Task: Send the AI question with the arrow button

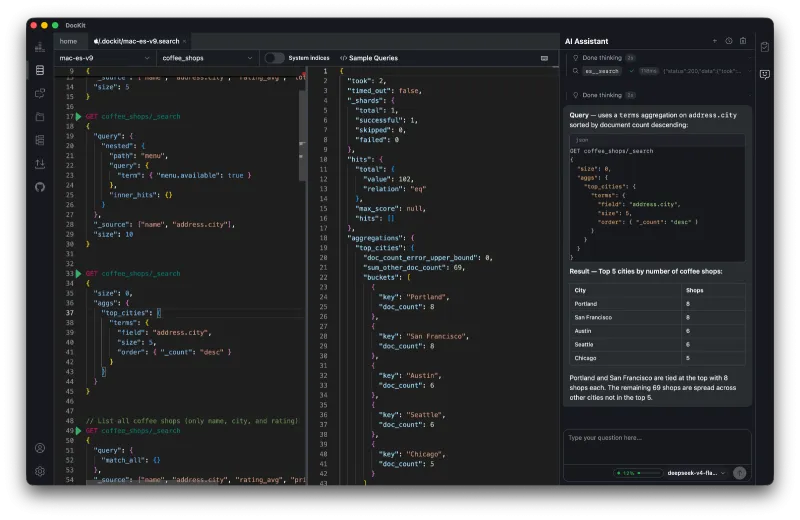Action: 739,473
